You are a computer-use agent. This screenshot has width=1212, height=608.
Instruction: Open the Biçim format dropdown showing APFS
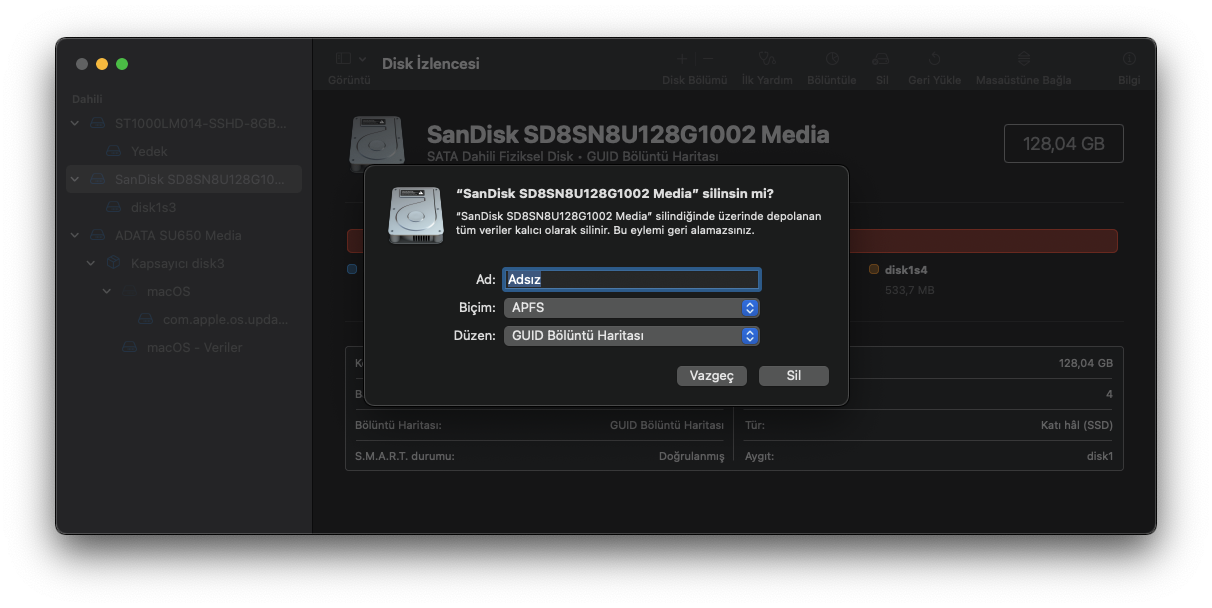pos(632,308)
